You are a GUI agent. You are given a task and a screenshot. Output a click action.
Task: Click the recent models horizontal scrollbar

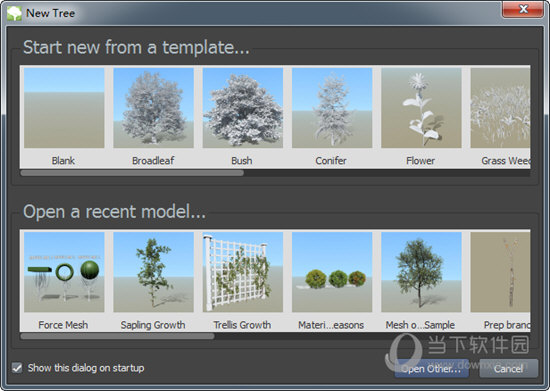tap(117, 336)
